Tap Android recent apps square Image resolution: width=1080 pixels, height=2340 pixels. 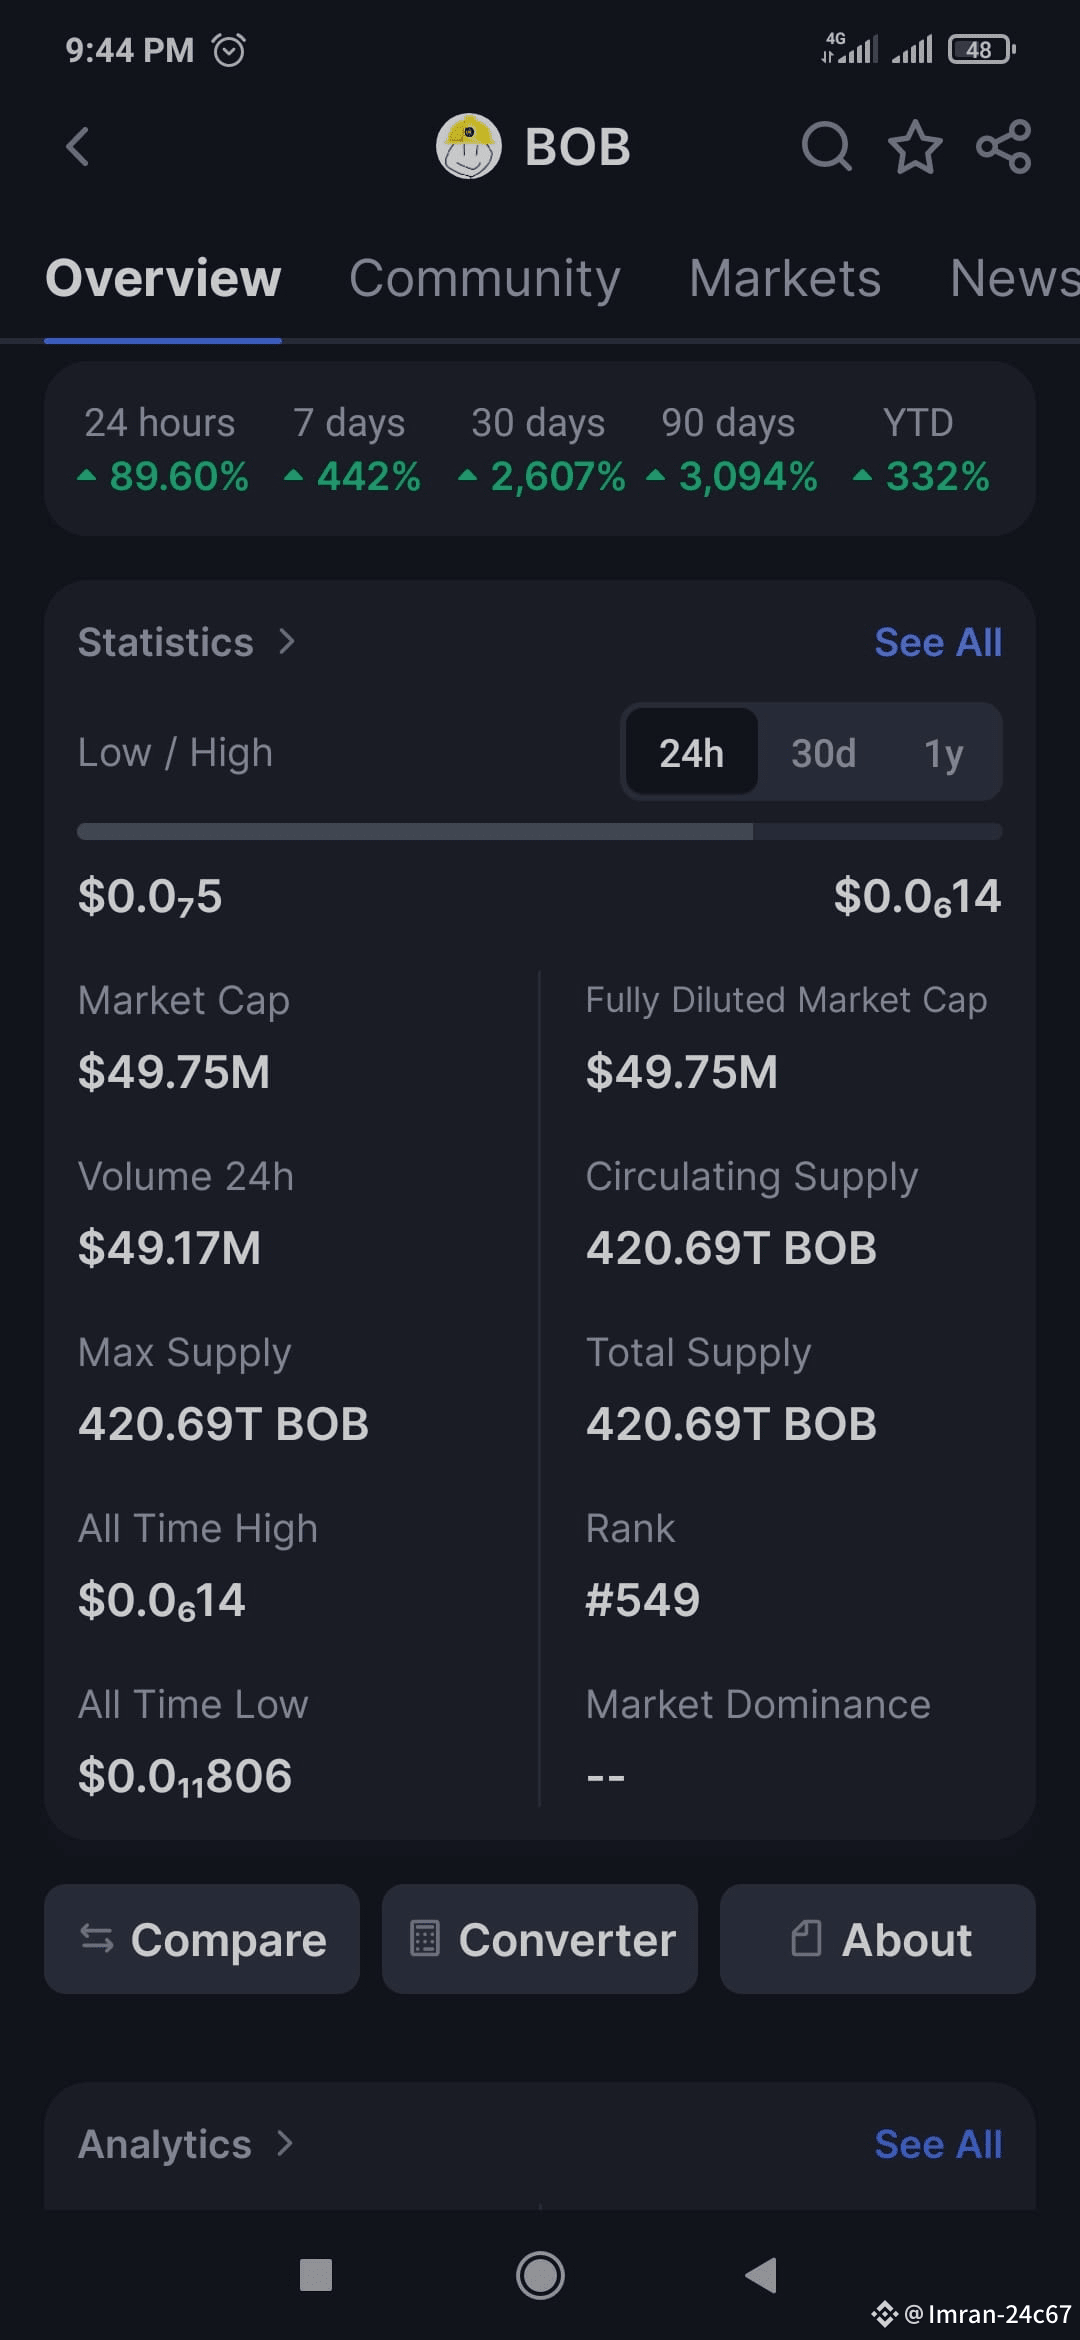316,2275
